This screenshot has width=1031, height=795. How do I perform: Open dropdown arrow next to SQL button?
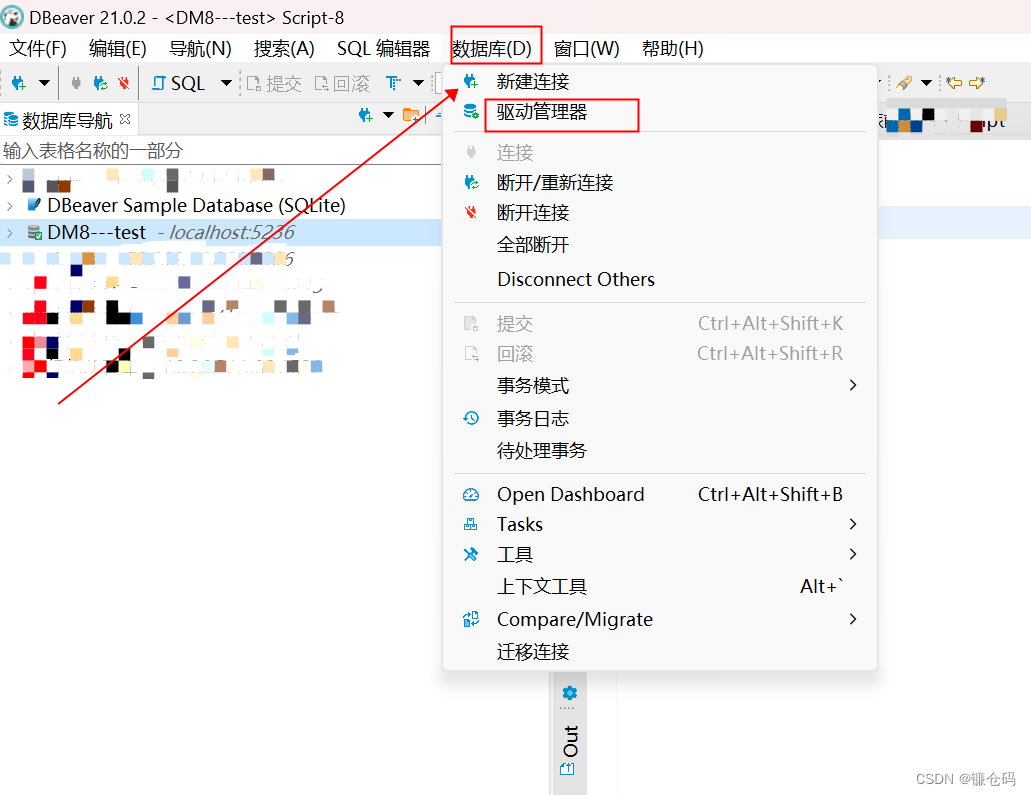coord(226,83)
